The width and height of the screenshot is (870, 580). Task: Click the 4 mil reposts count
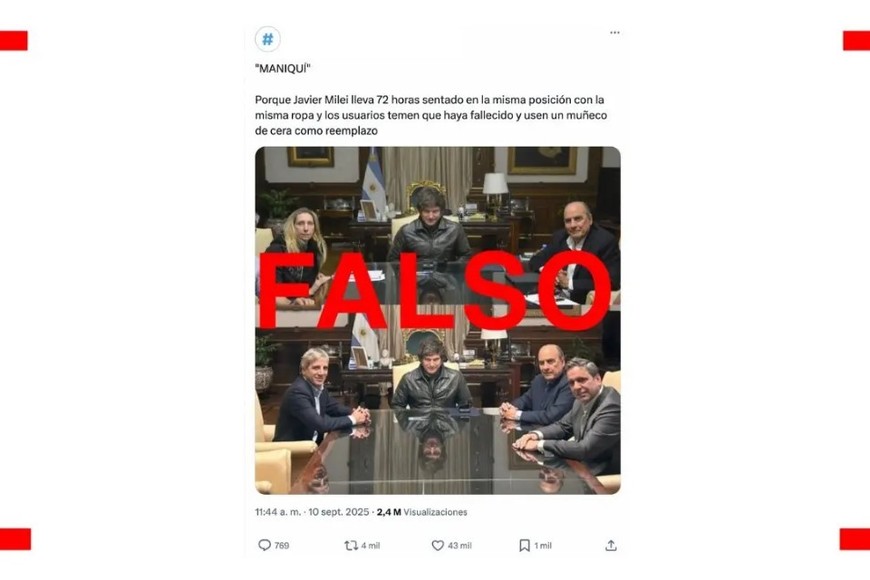[x=371, y=546]
